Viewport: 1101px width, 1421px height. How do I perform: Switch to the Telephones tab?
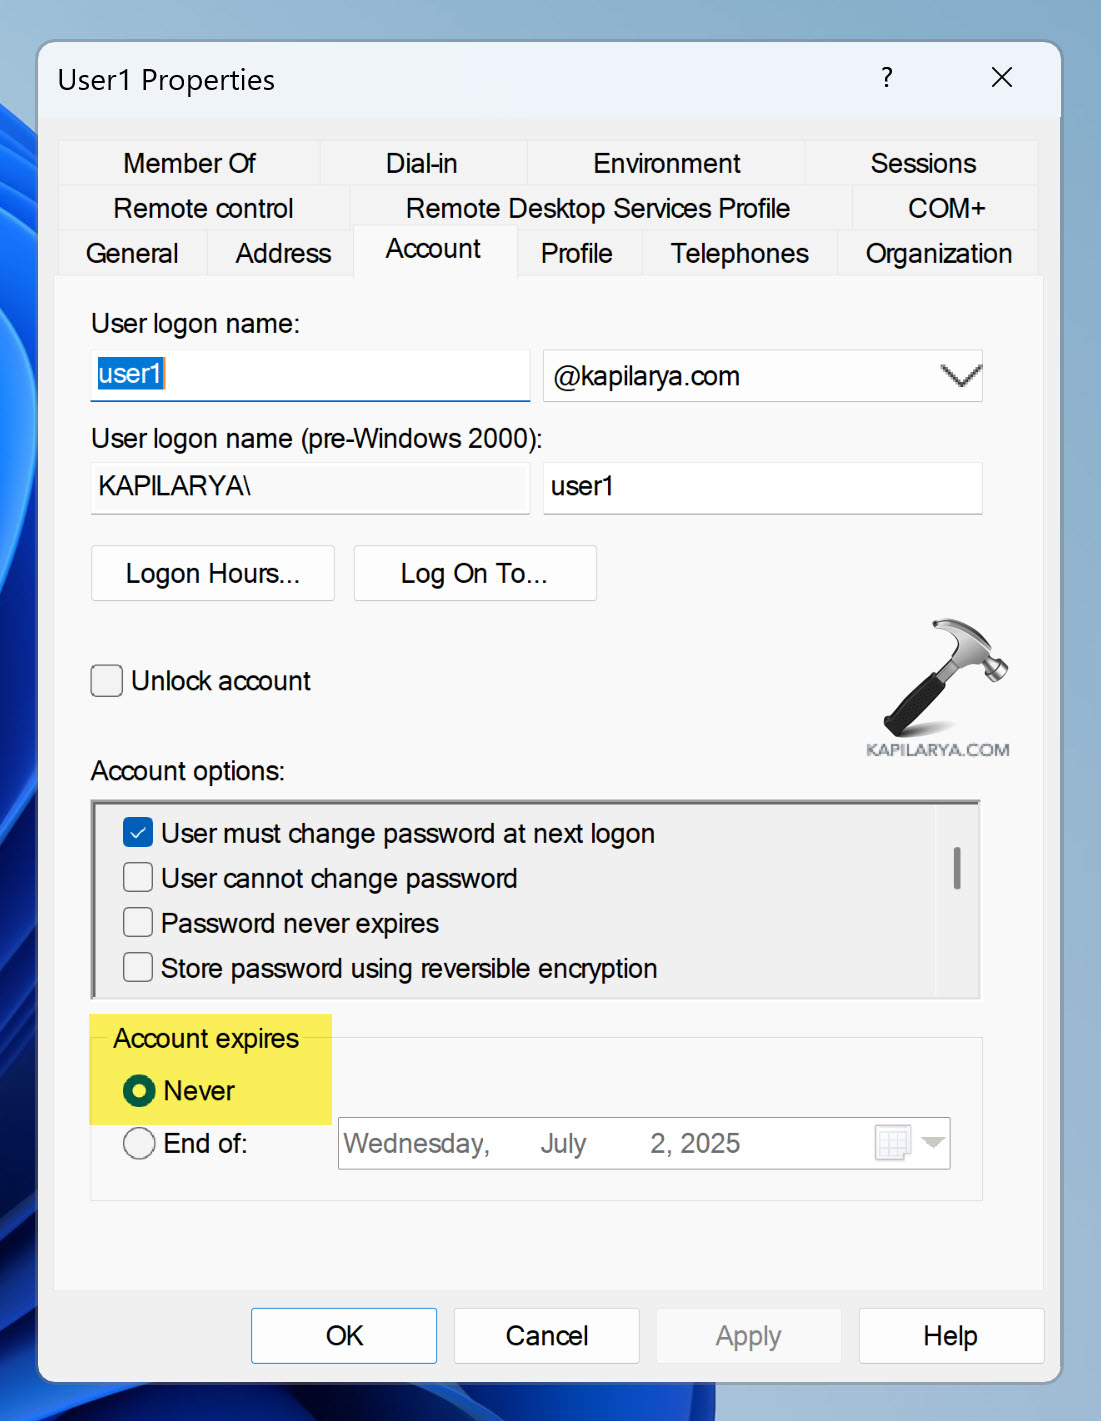(740, 253)
